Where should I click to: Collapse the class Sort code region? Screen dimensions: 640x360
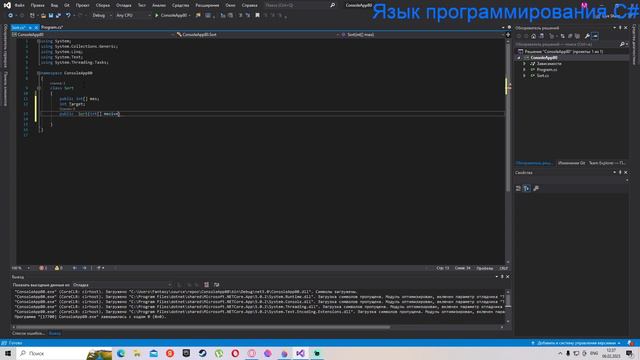tap(39, 88)
